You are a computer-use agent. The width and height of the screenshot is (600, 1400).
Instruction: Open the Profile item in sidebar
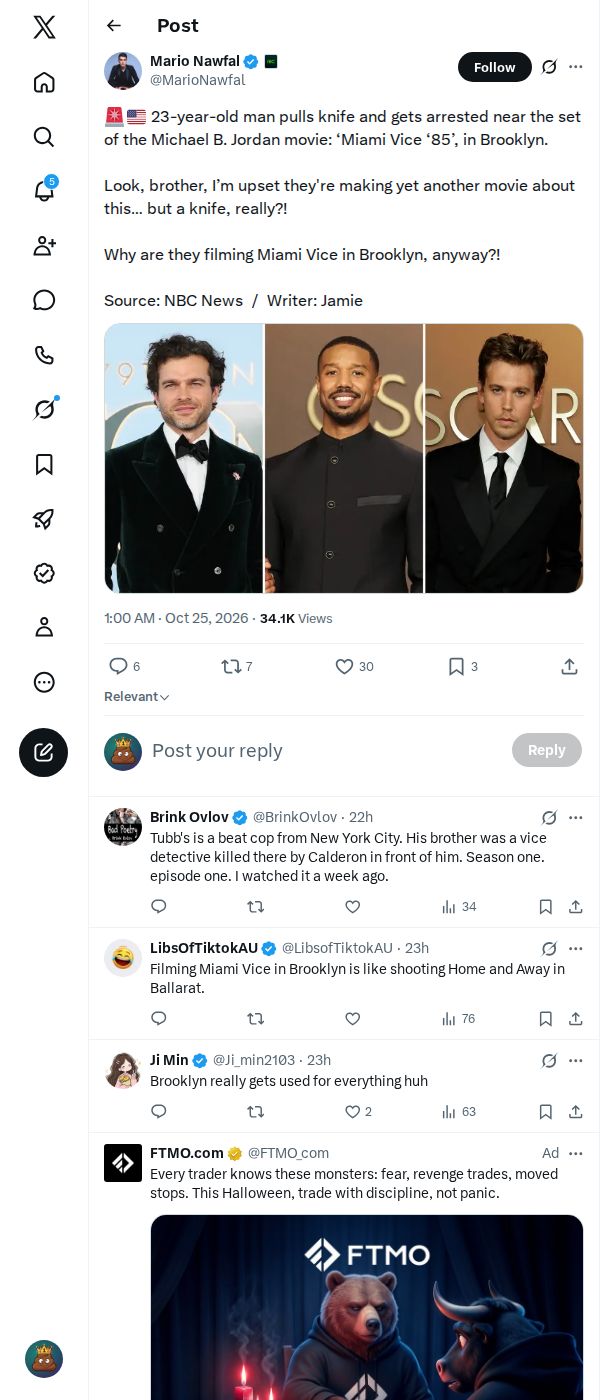44,627
